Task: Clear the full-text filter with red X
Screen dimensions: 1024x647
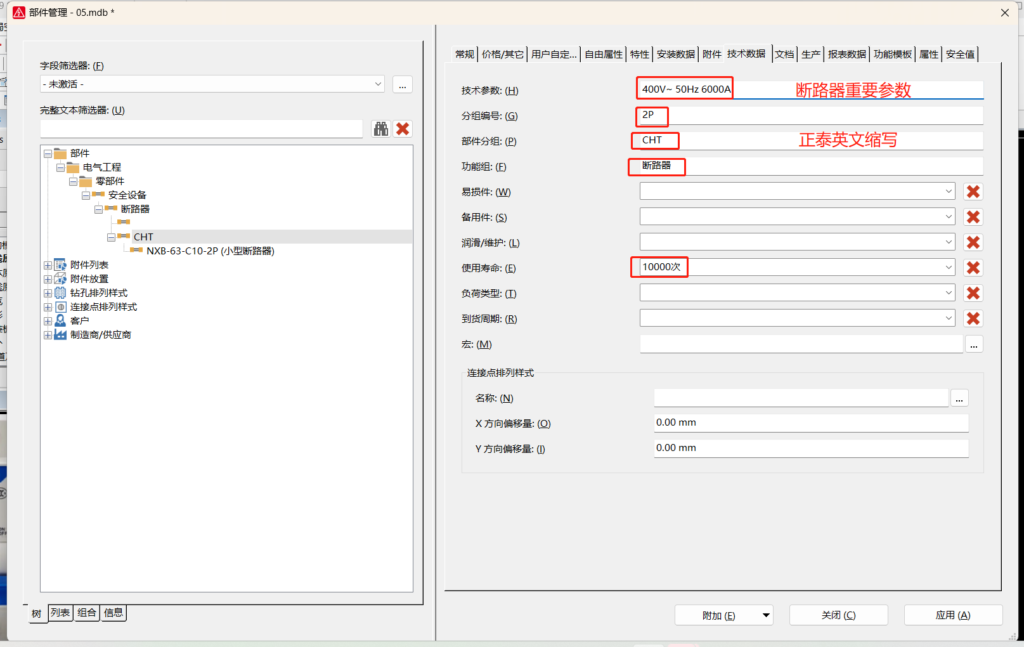Action: [403, 128]
